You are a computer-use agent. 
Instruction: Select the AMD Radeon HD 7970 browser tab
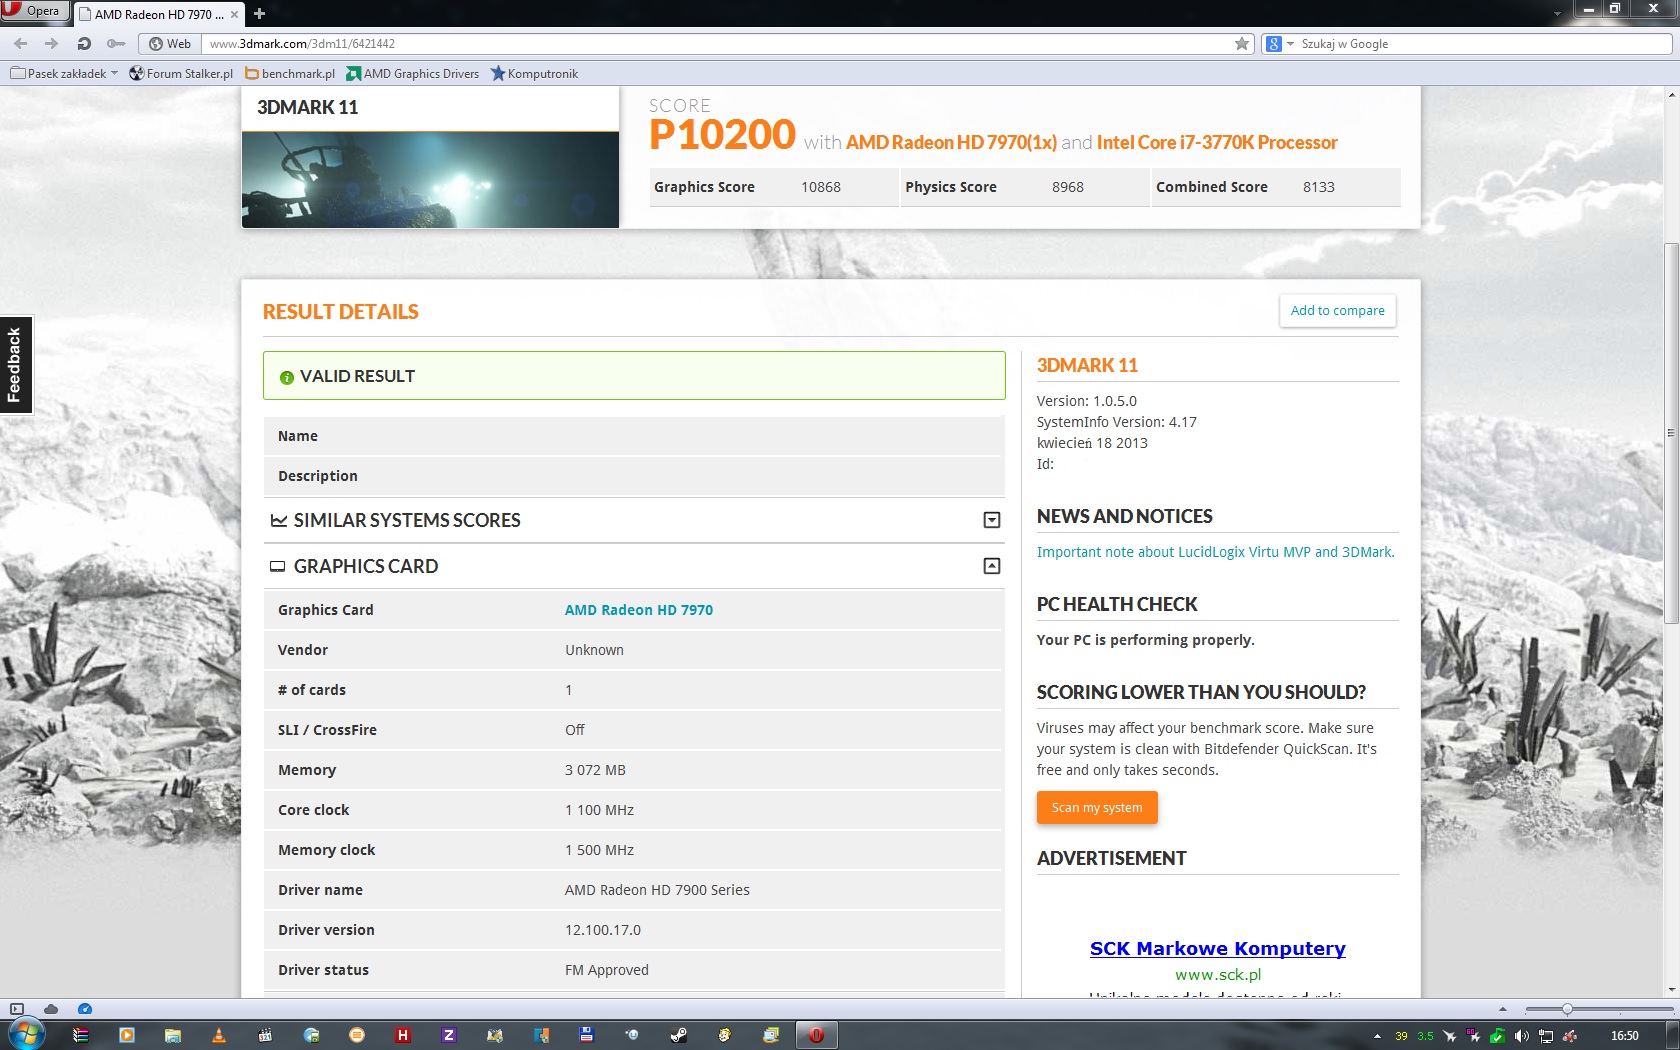(159, 15)
